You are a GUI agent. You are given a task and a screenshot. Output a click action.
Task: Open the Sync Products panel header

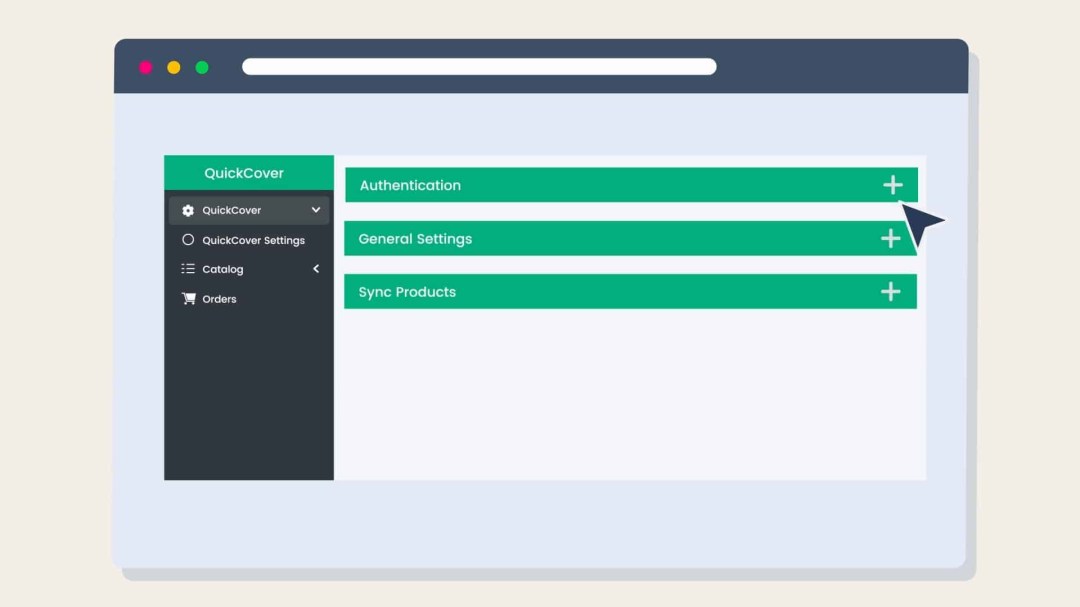tap(630, 291)
